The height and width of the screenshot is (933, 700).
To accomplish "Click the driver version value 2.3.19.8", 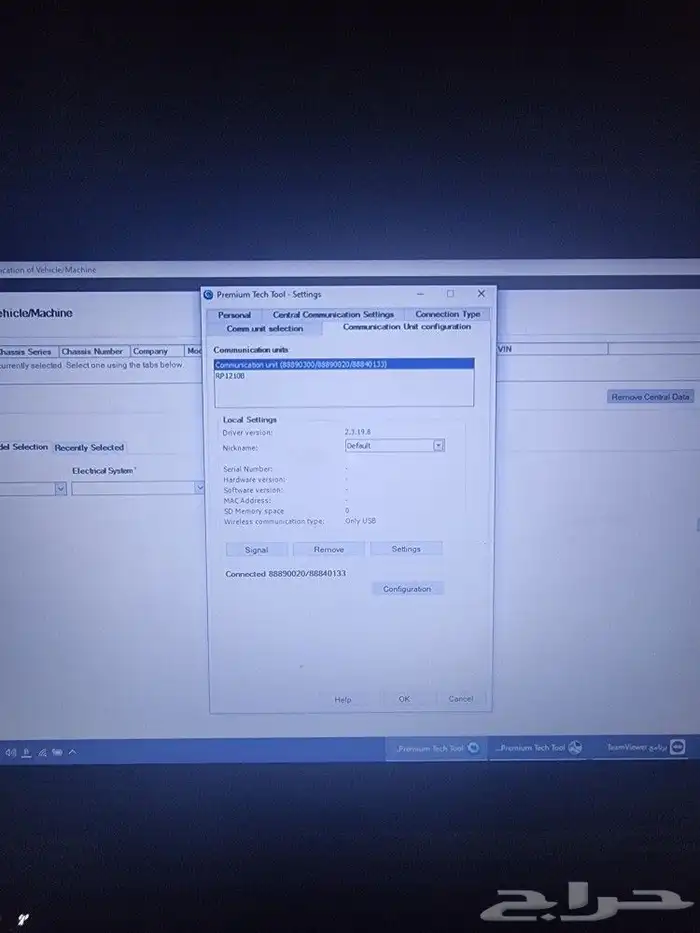I will pos(358,432).
